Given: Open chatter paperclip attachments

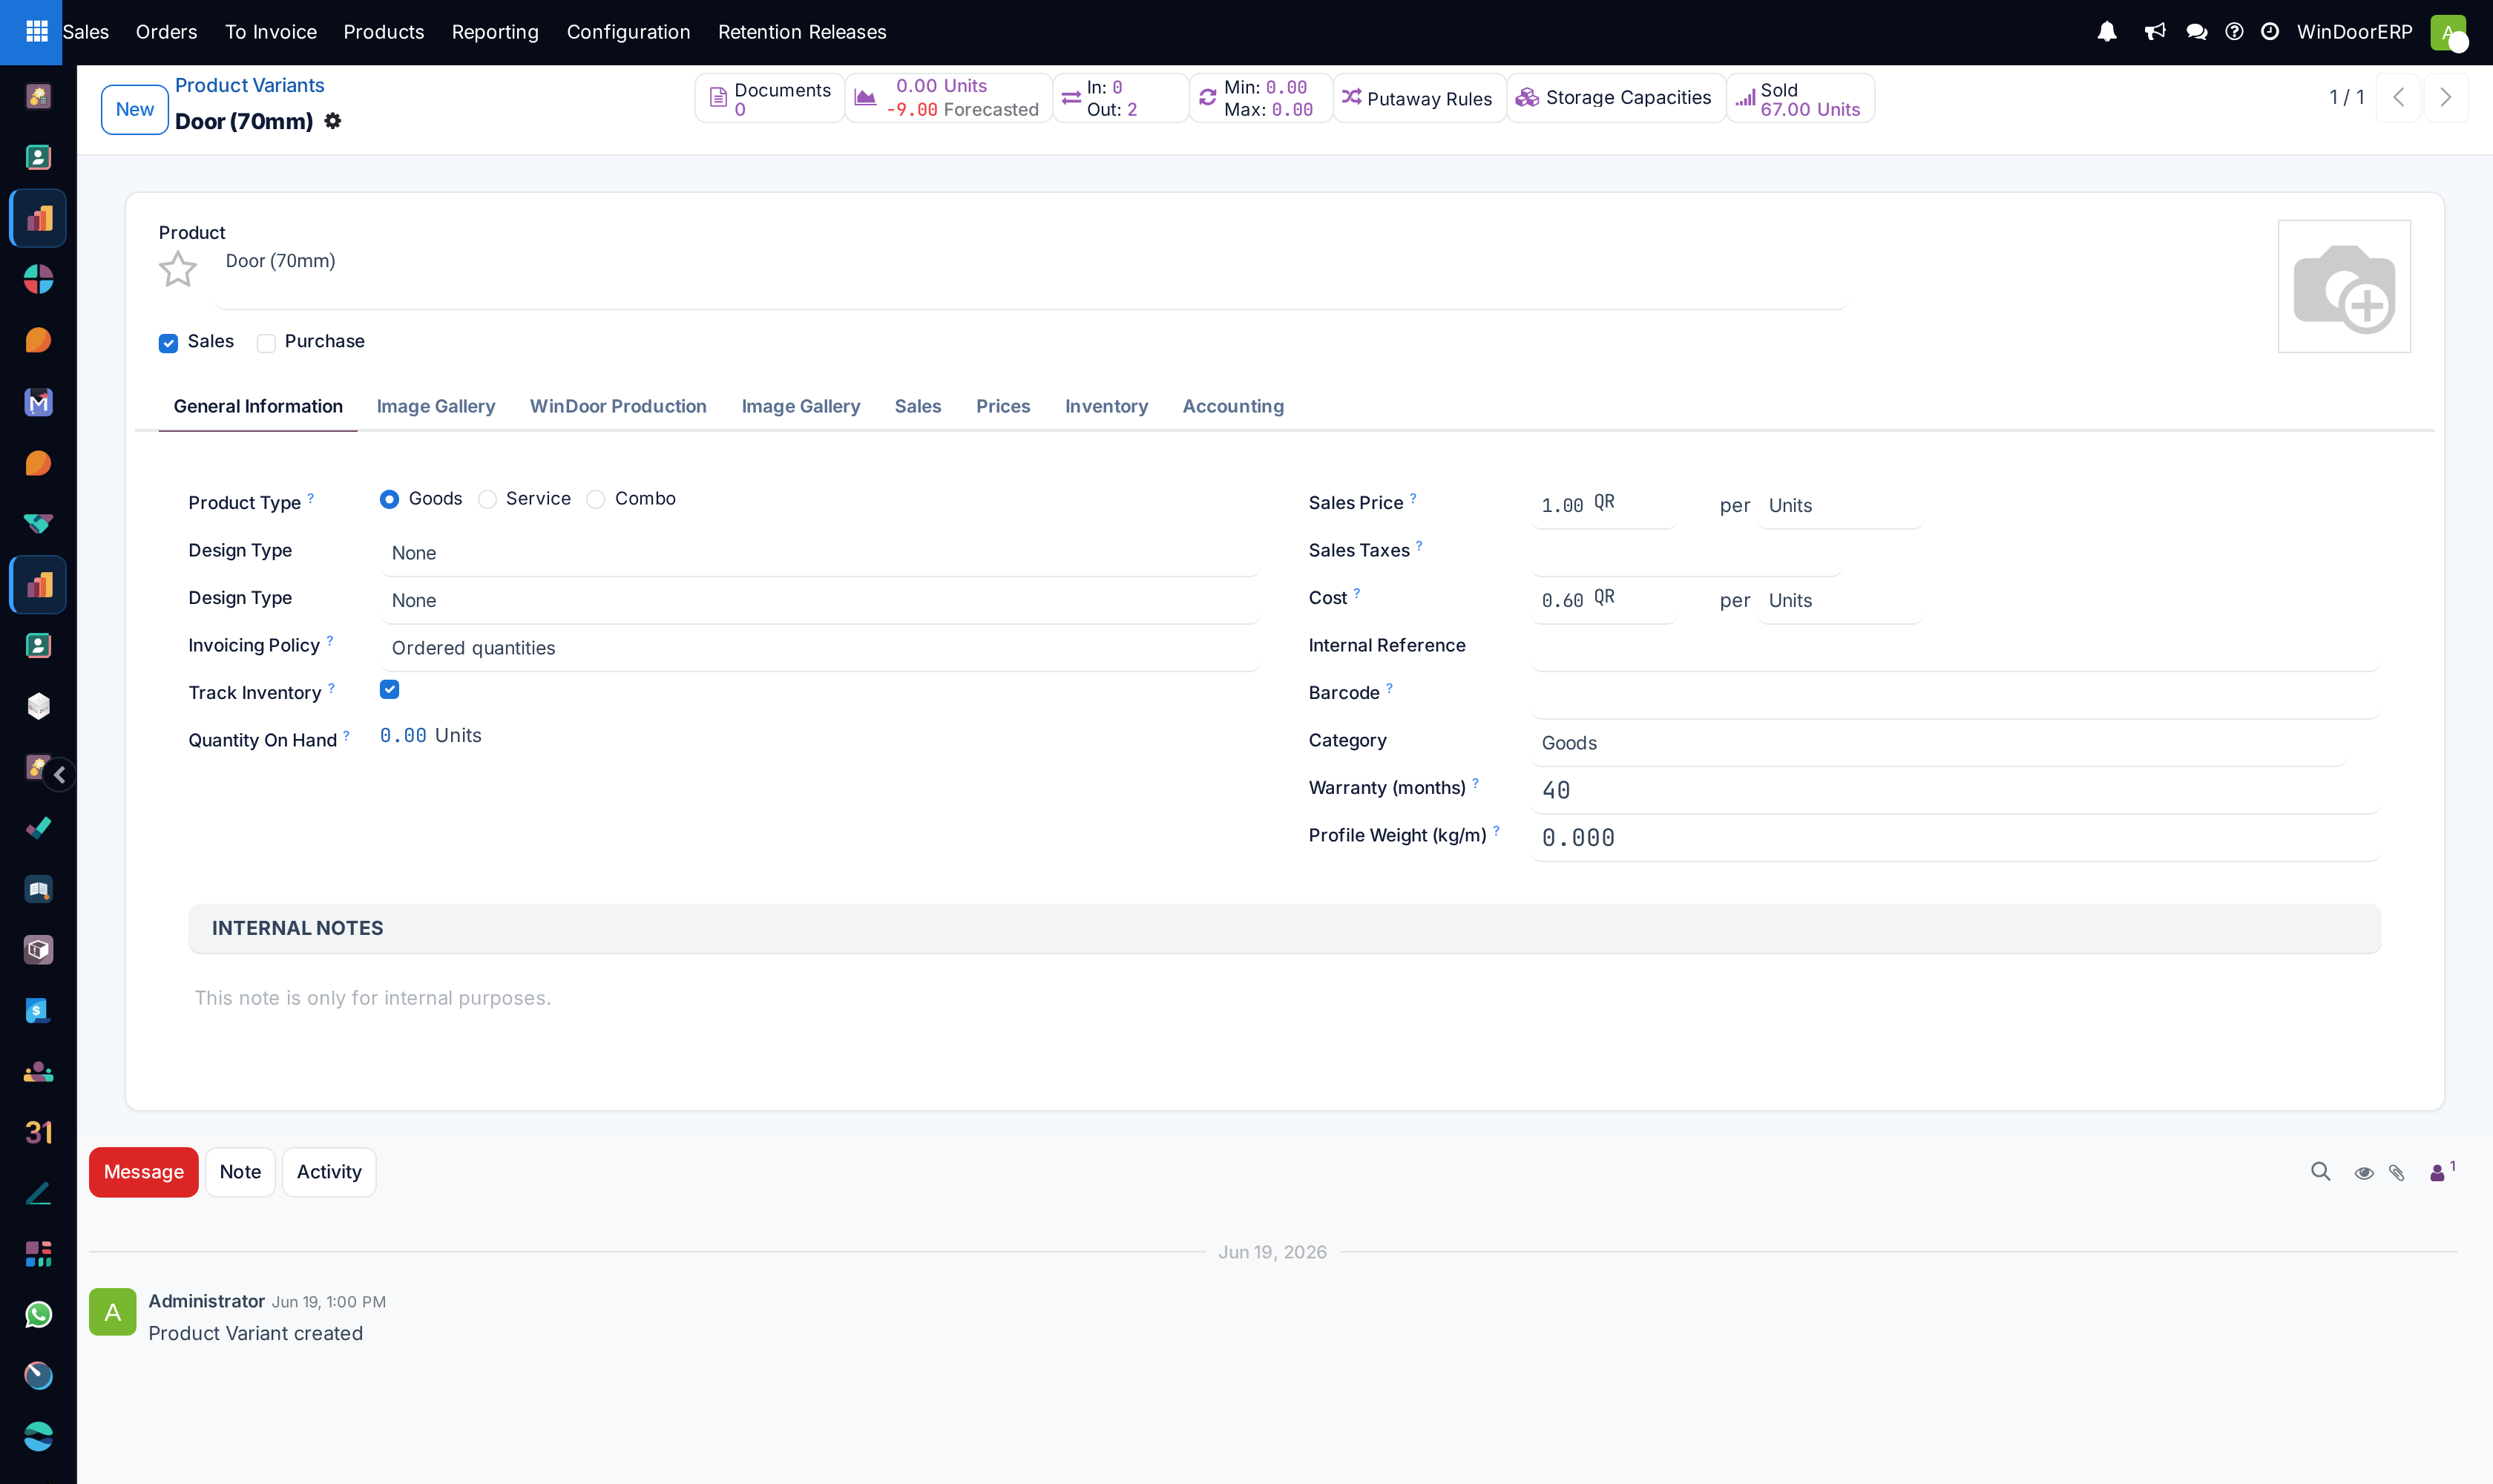Looking at the screenshot, I should tap(2397, 1173).
